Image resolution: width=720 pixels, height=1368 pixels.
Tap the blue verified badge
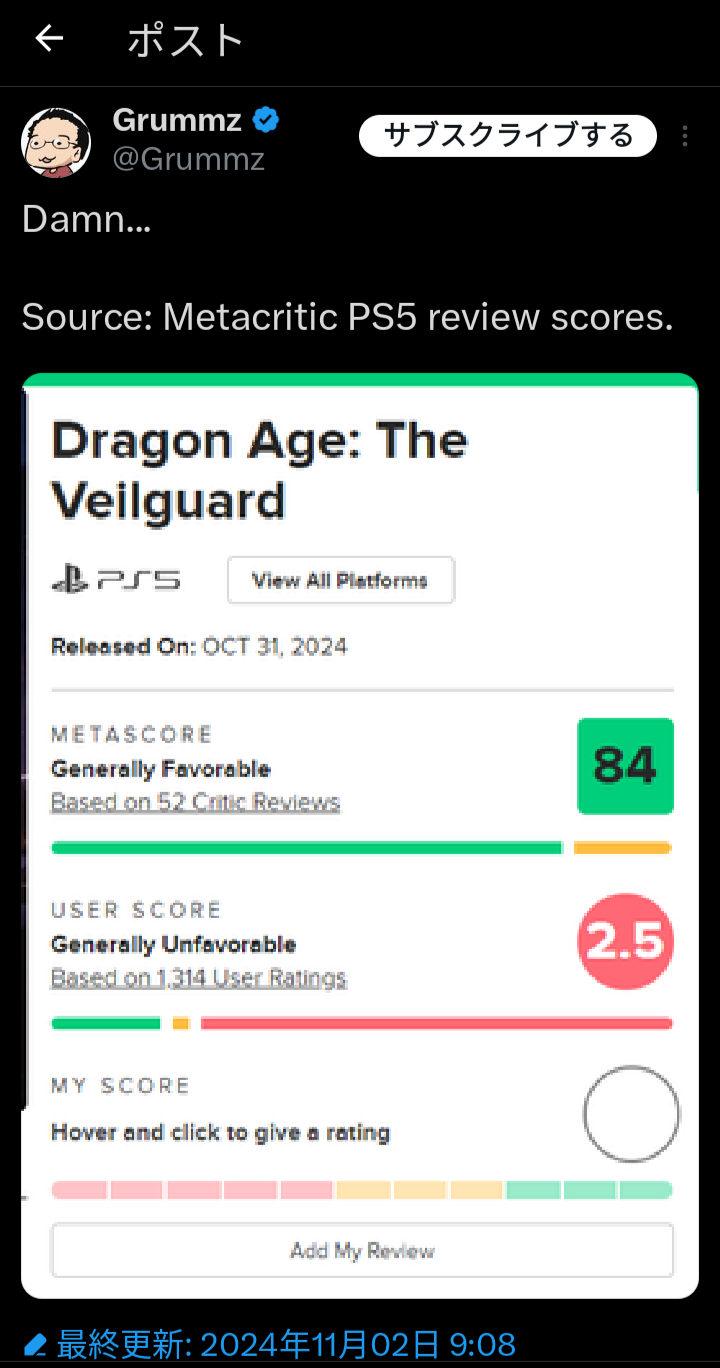click(265, 121)
